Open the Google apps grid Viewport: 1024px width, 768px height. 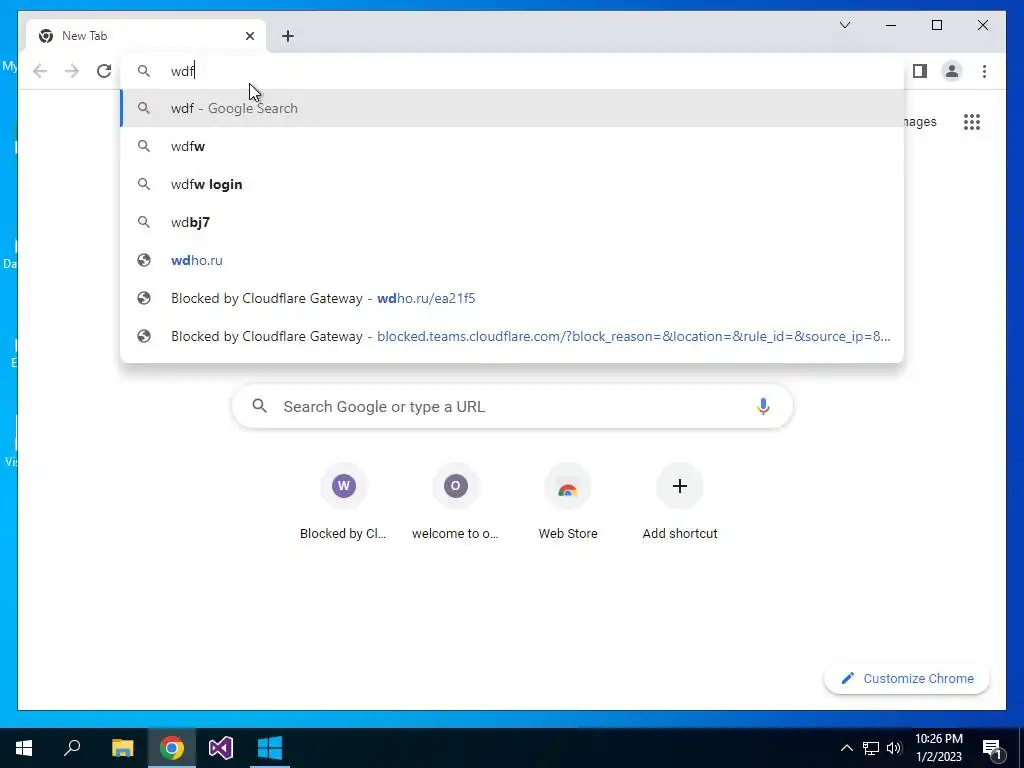pos(972,121)
